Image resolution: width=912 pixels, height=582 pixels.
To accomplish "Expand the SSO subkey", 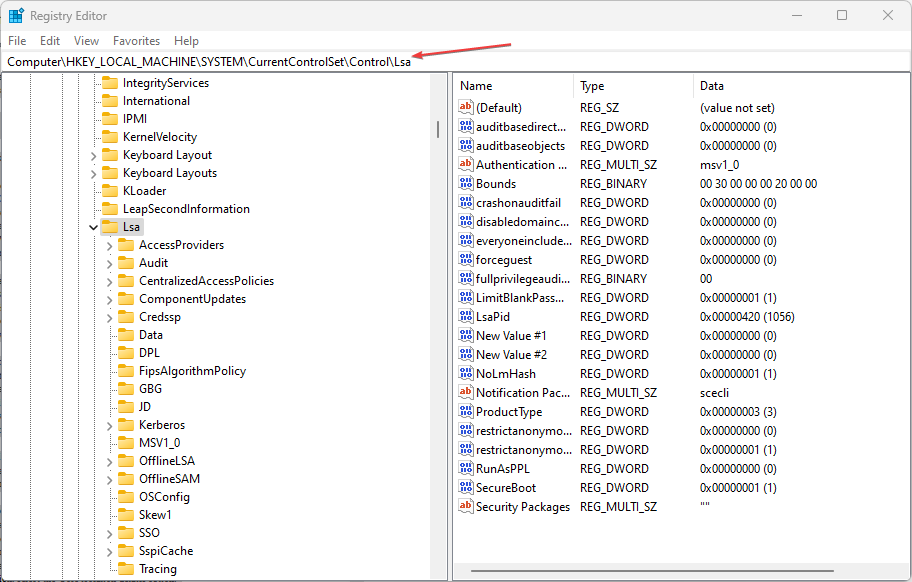I will pos(109,534).
